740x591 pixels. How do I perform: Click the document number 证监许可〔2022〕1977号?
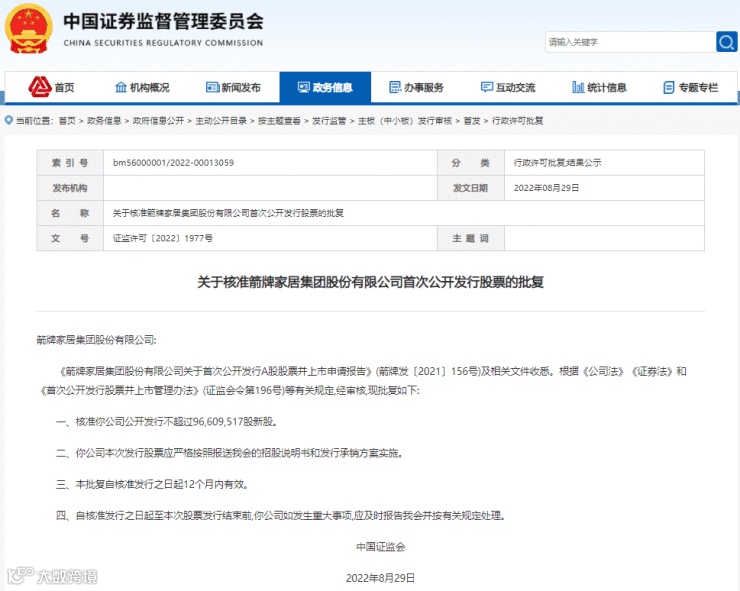[162, 238]
